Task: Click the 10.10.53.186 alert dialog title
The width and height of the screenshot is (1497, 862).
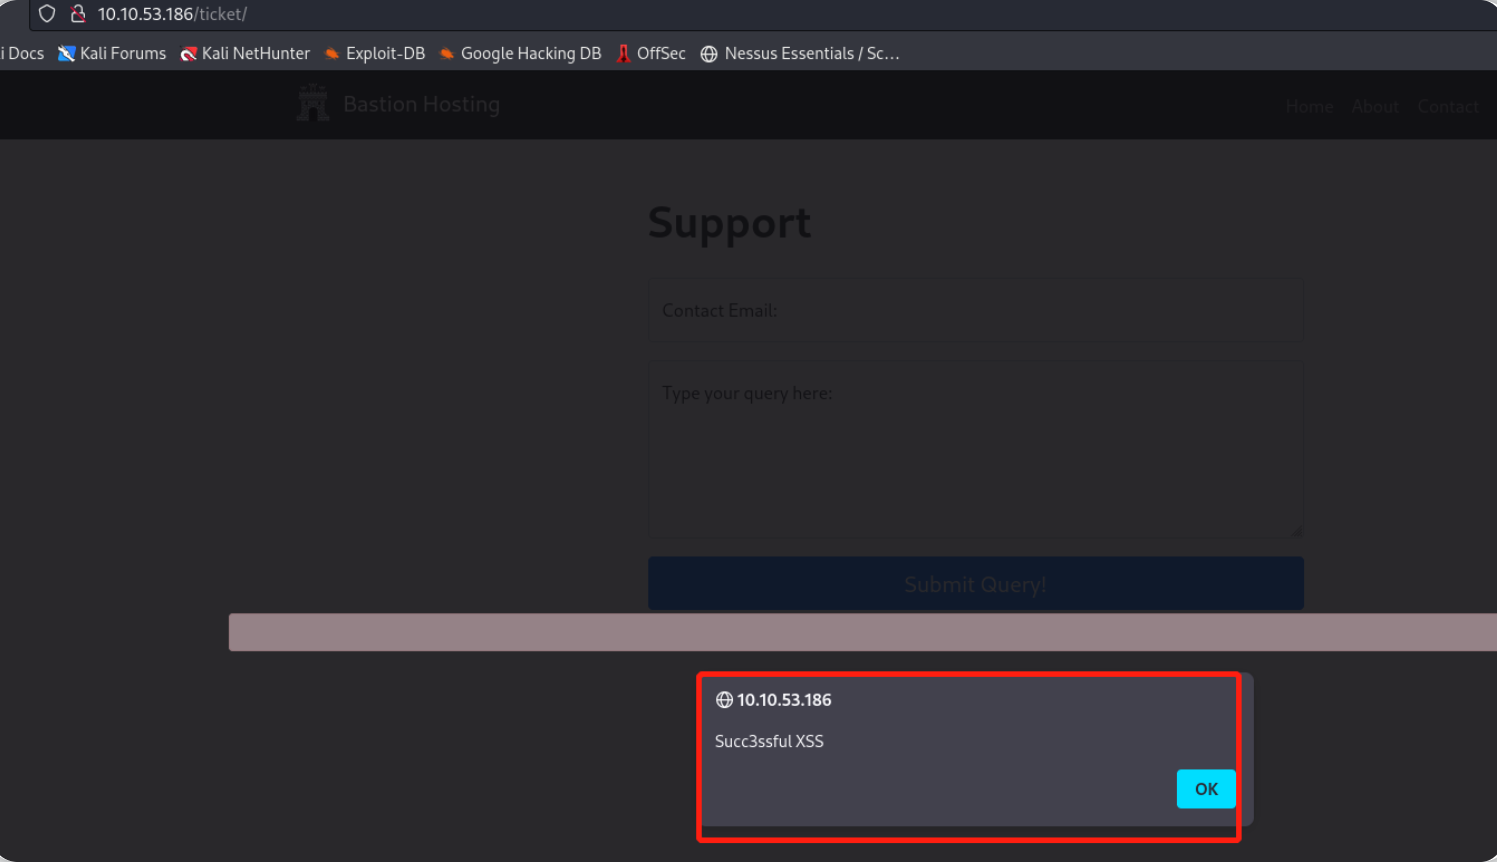Action: coord(784,700)
